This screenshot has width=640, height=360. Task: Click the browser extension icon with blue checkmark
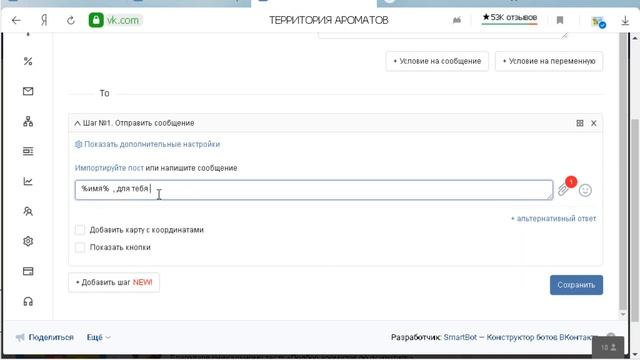(x=598, y=22)
